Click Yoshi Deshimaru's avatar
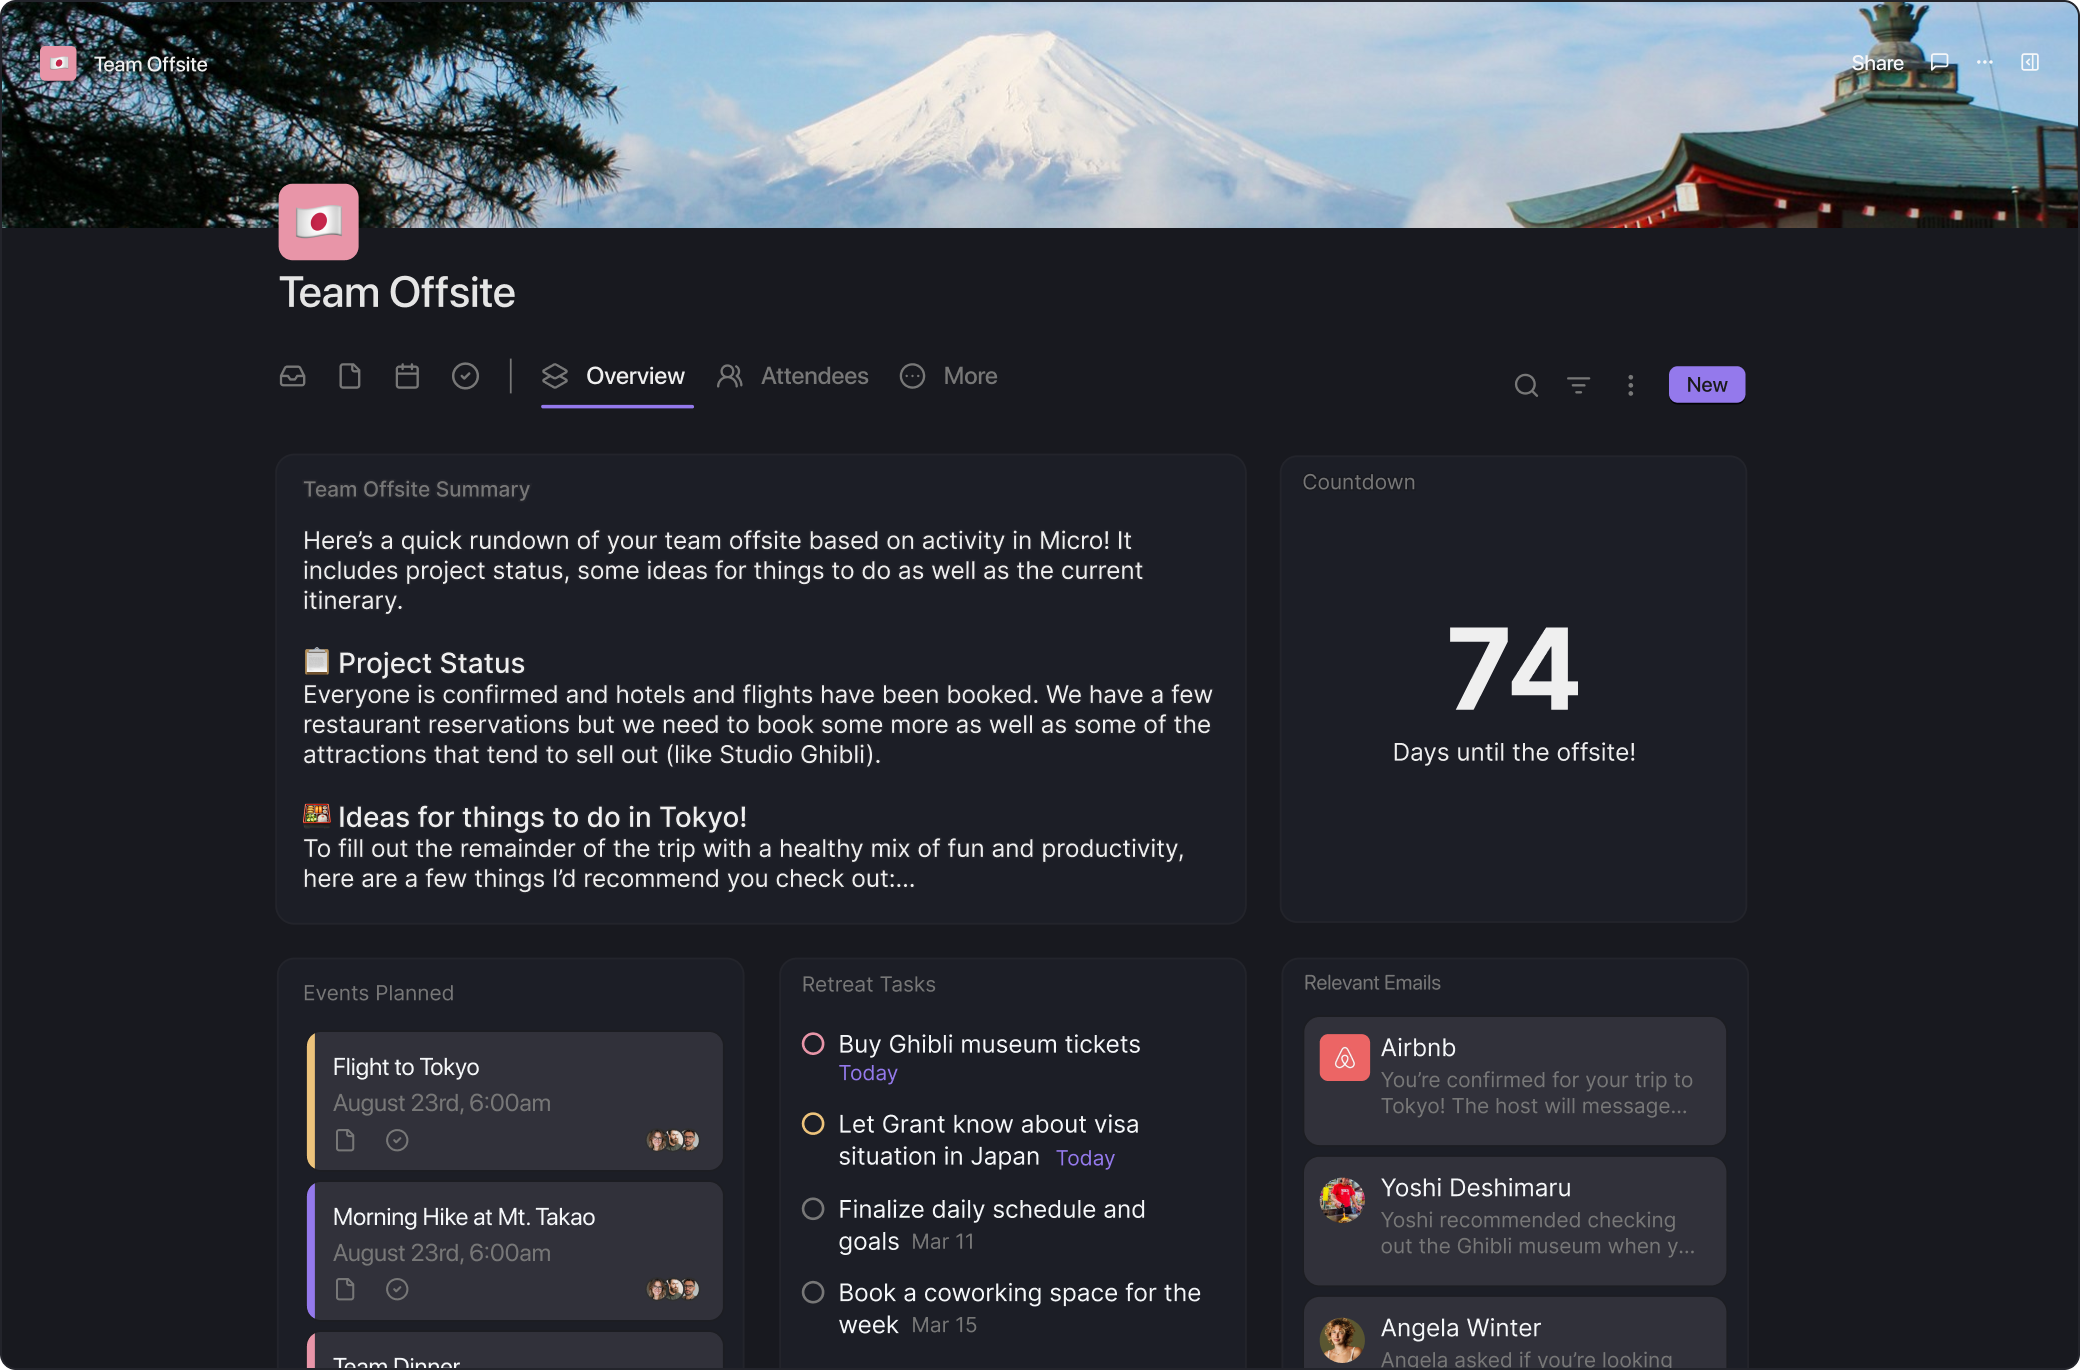2080x1370 pixels. [x=1343, y=1199]
